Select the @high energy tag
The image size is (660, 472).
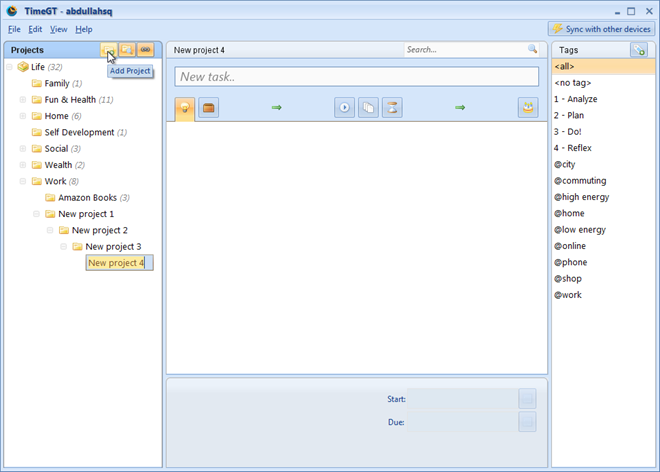[603, 197]
